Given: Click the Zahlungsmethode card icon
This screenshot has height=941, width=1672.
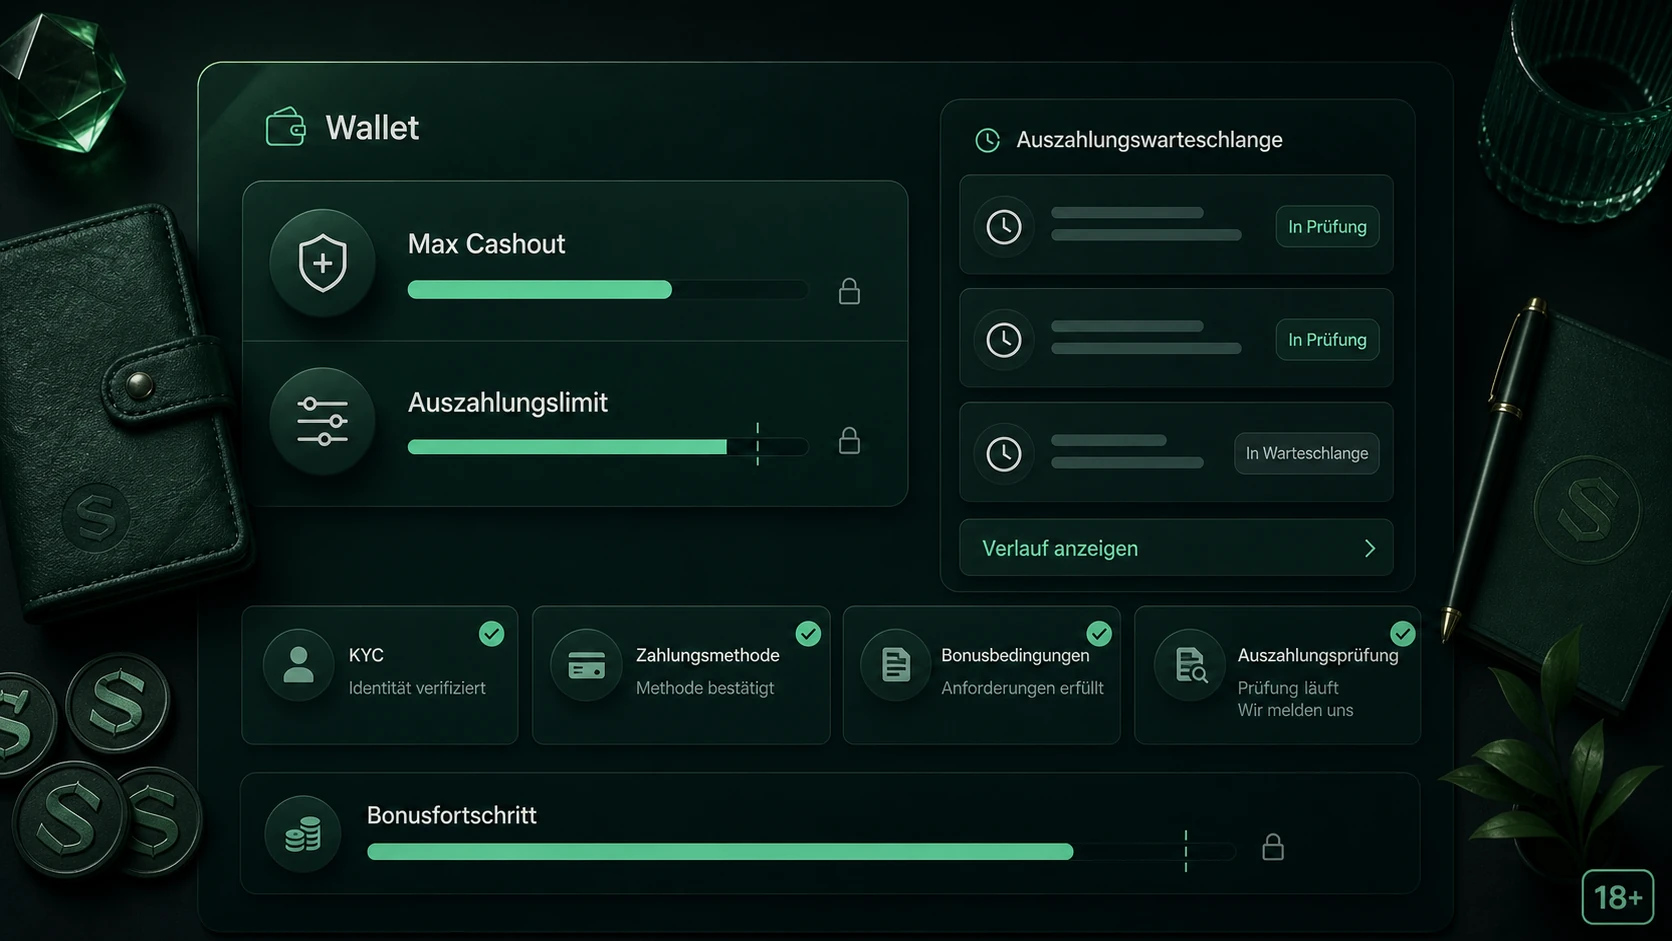Looking at the screenshot, I should point(586,665).
